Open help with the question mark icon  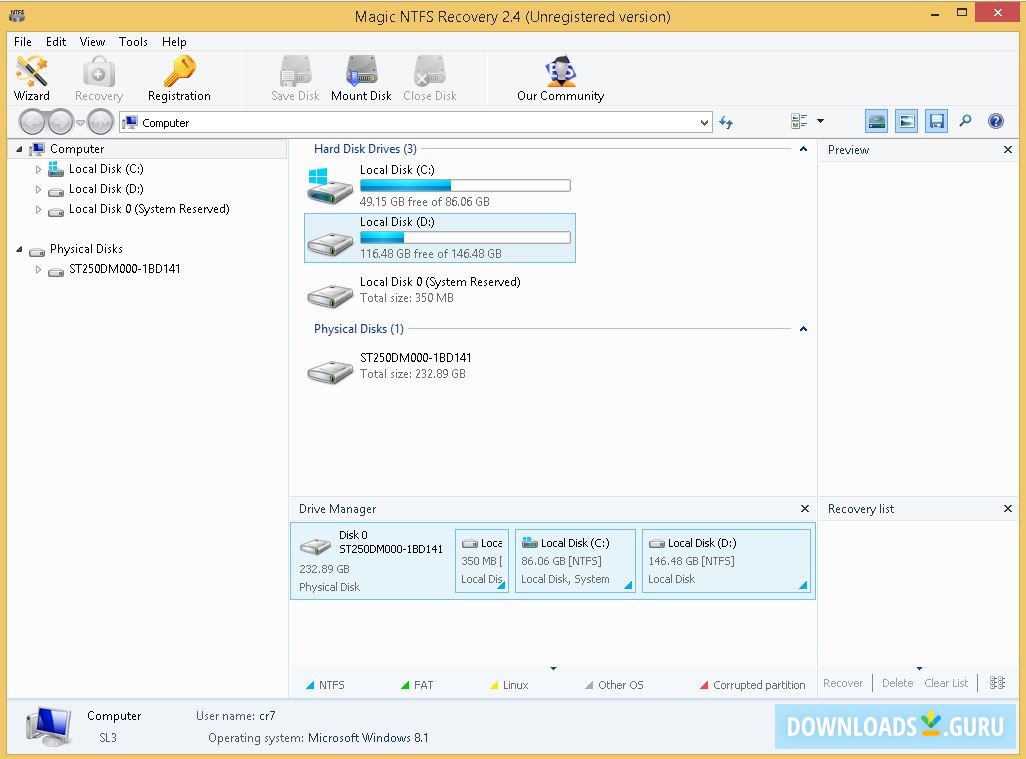pos(996,121)
